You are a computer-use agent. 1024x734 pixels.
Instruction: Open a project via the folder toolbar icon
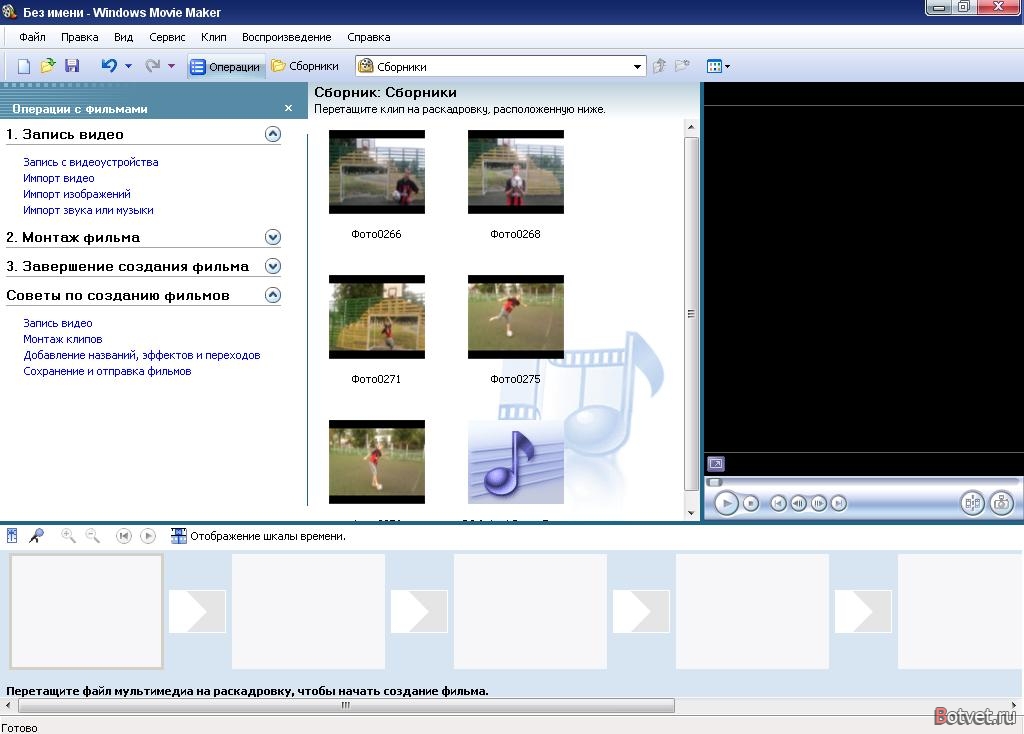coord(48,66)
